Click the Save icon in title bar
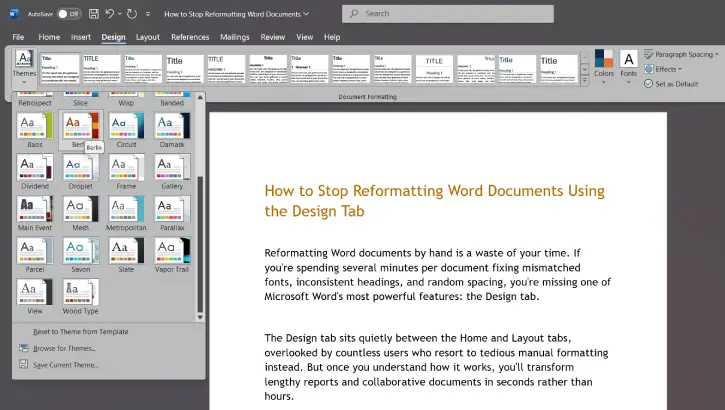The width and height of the screenshot is (725, 410). coord(93,14)
